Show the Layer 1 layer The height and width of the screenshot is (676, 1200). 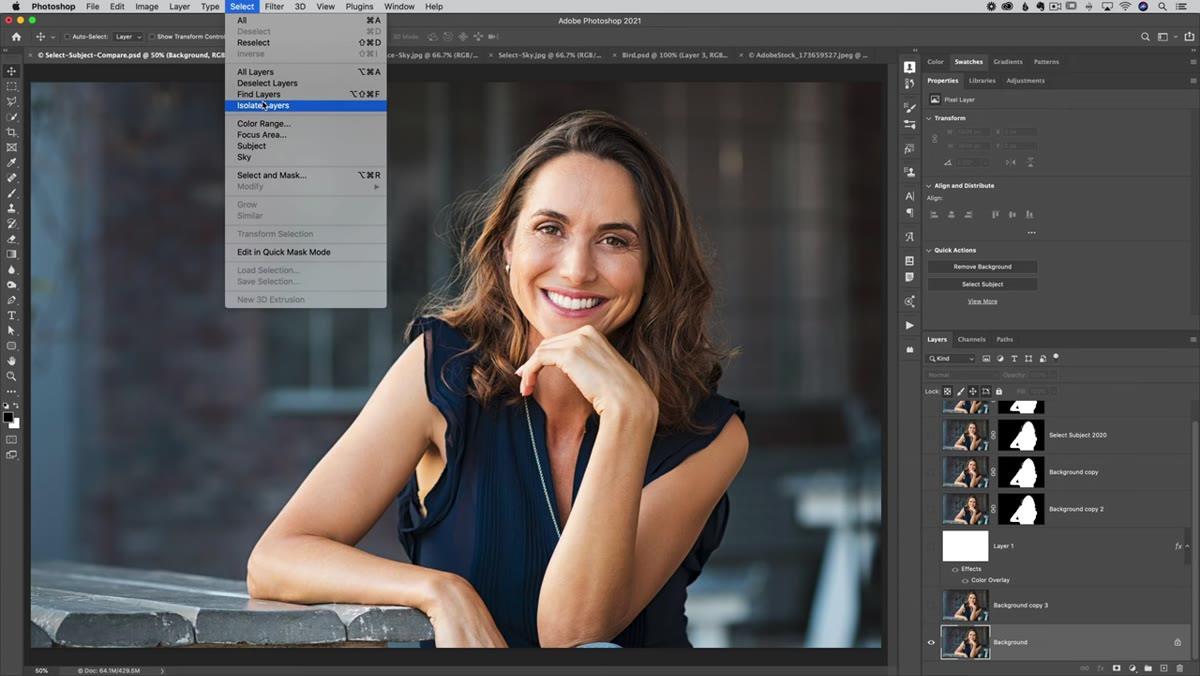931,546
